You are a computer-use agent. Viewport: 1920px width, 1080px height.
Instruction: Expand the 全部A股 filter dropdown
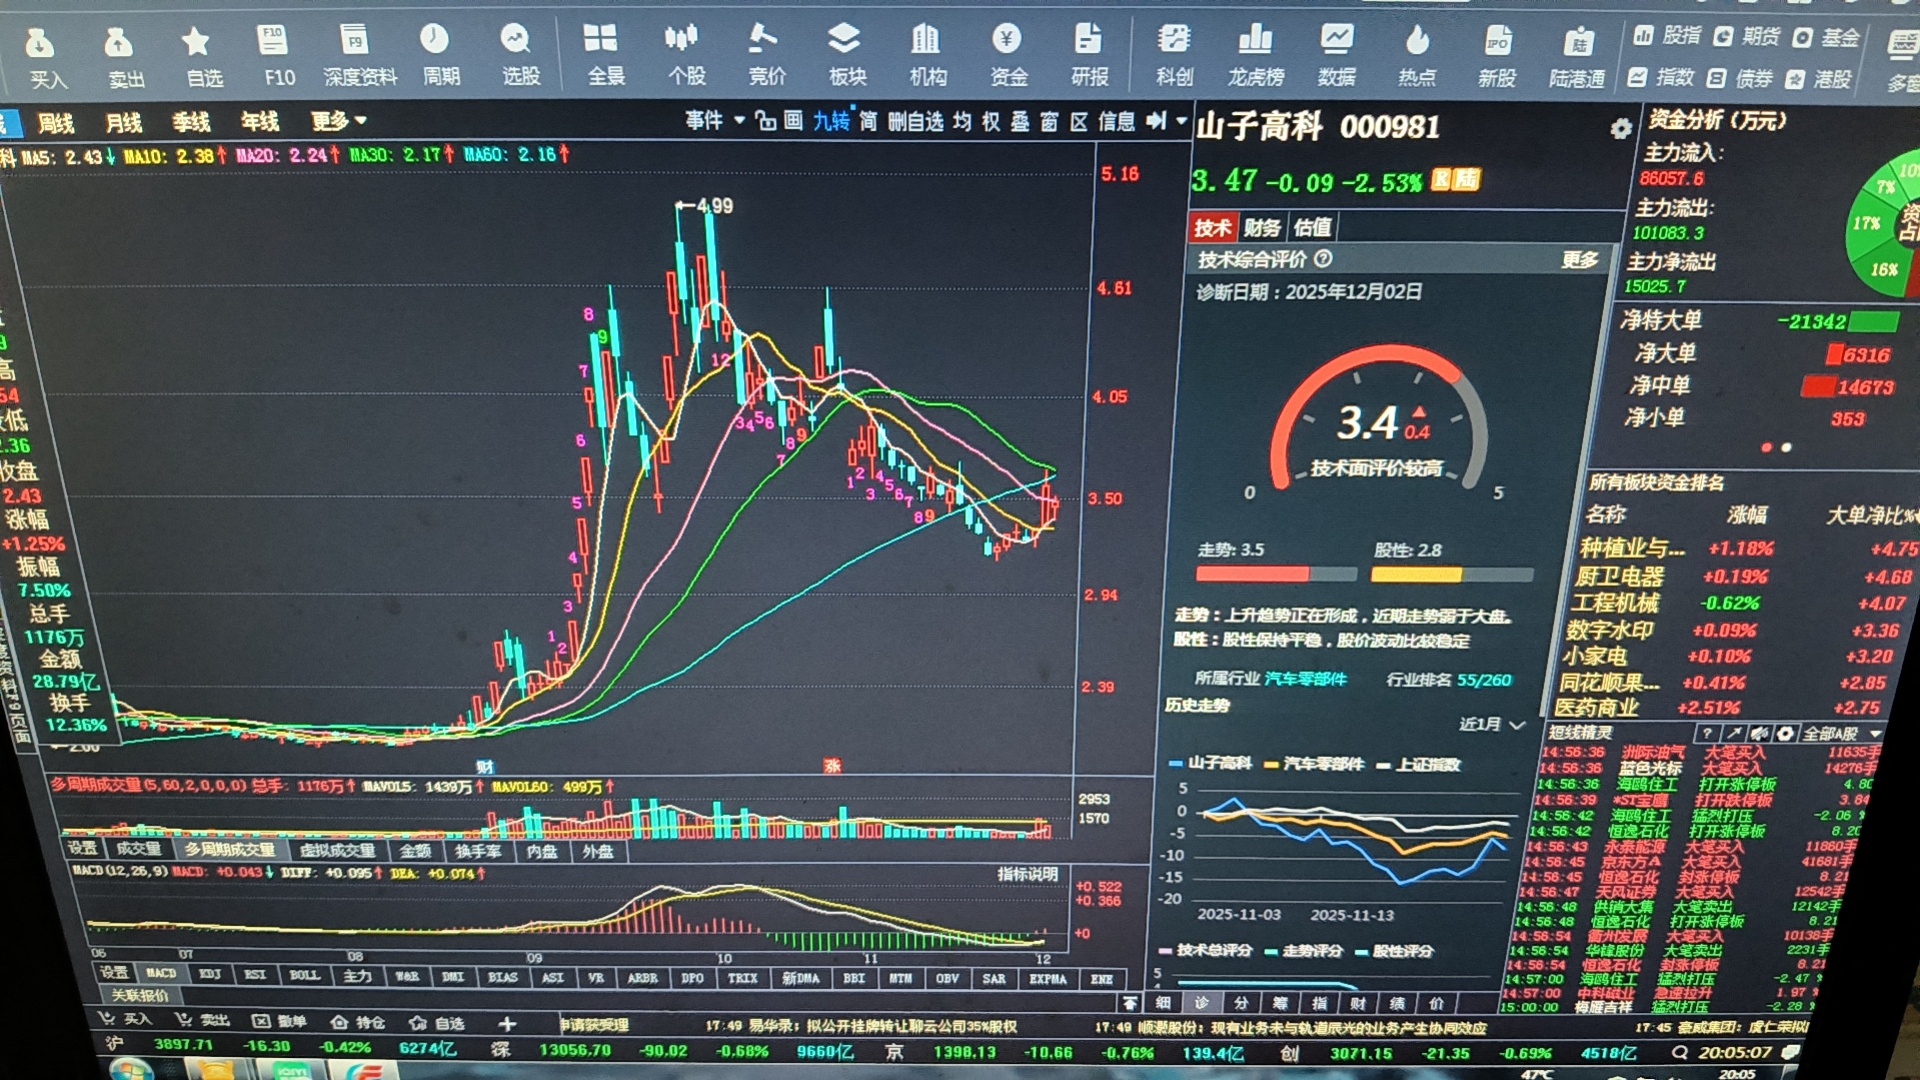tap(1842, 734)
